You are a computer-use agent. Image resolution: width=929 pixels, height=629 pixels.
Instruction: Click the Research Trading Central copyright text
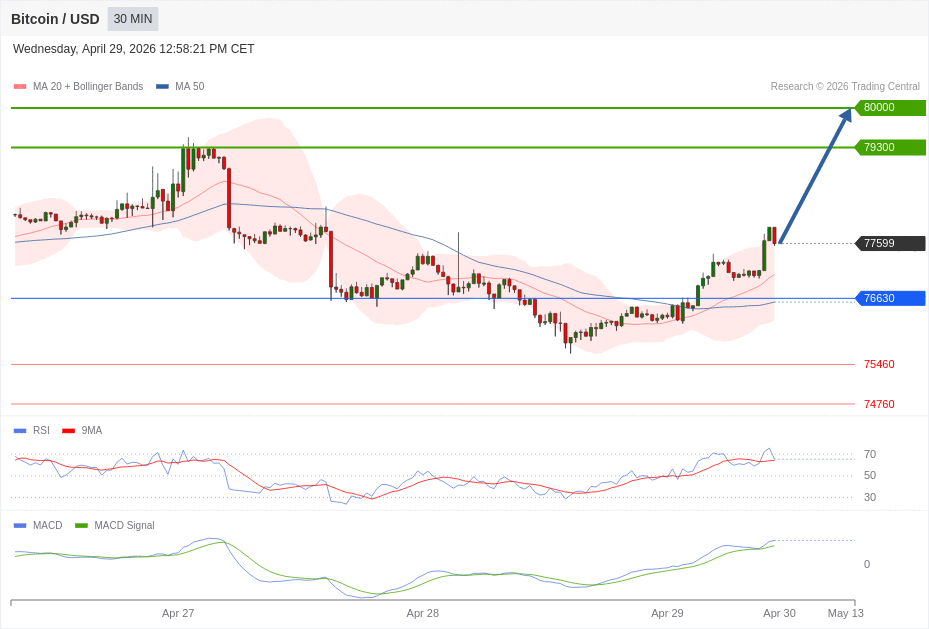click(x=845, y=87)
